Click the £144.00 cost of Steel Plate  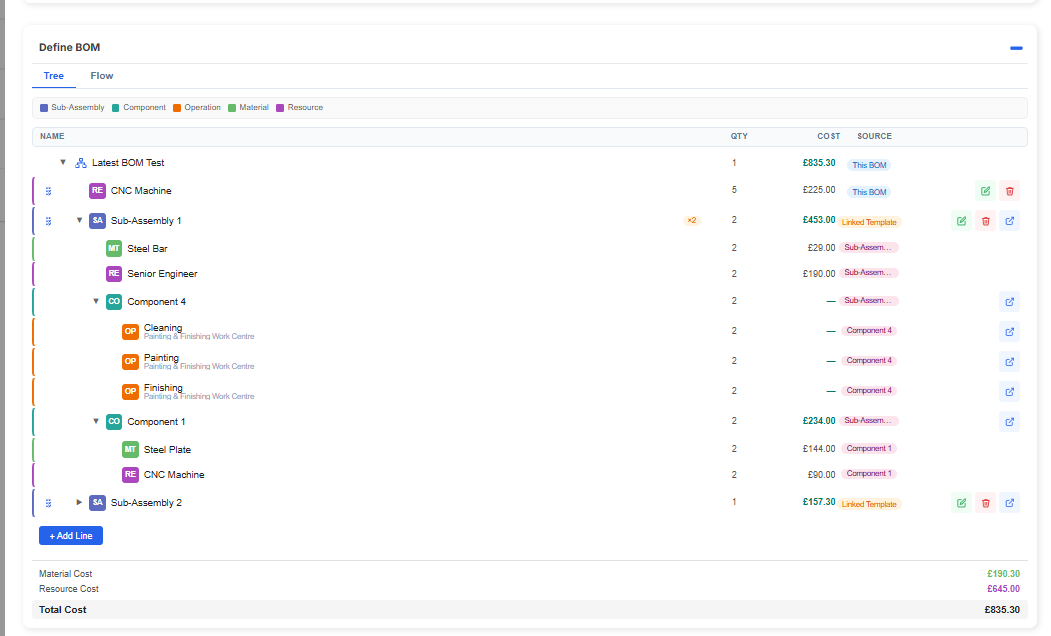point(819,449)
